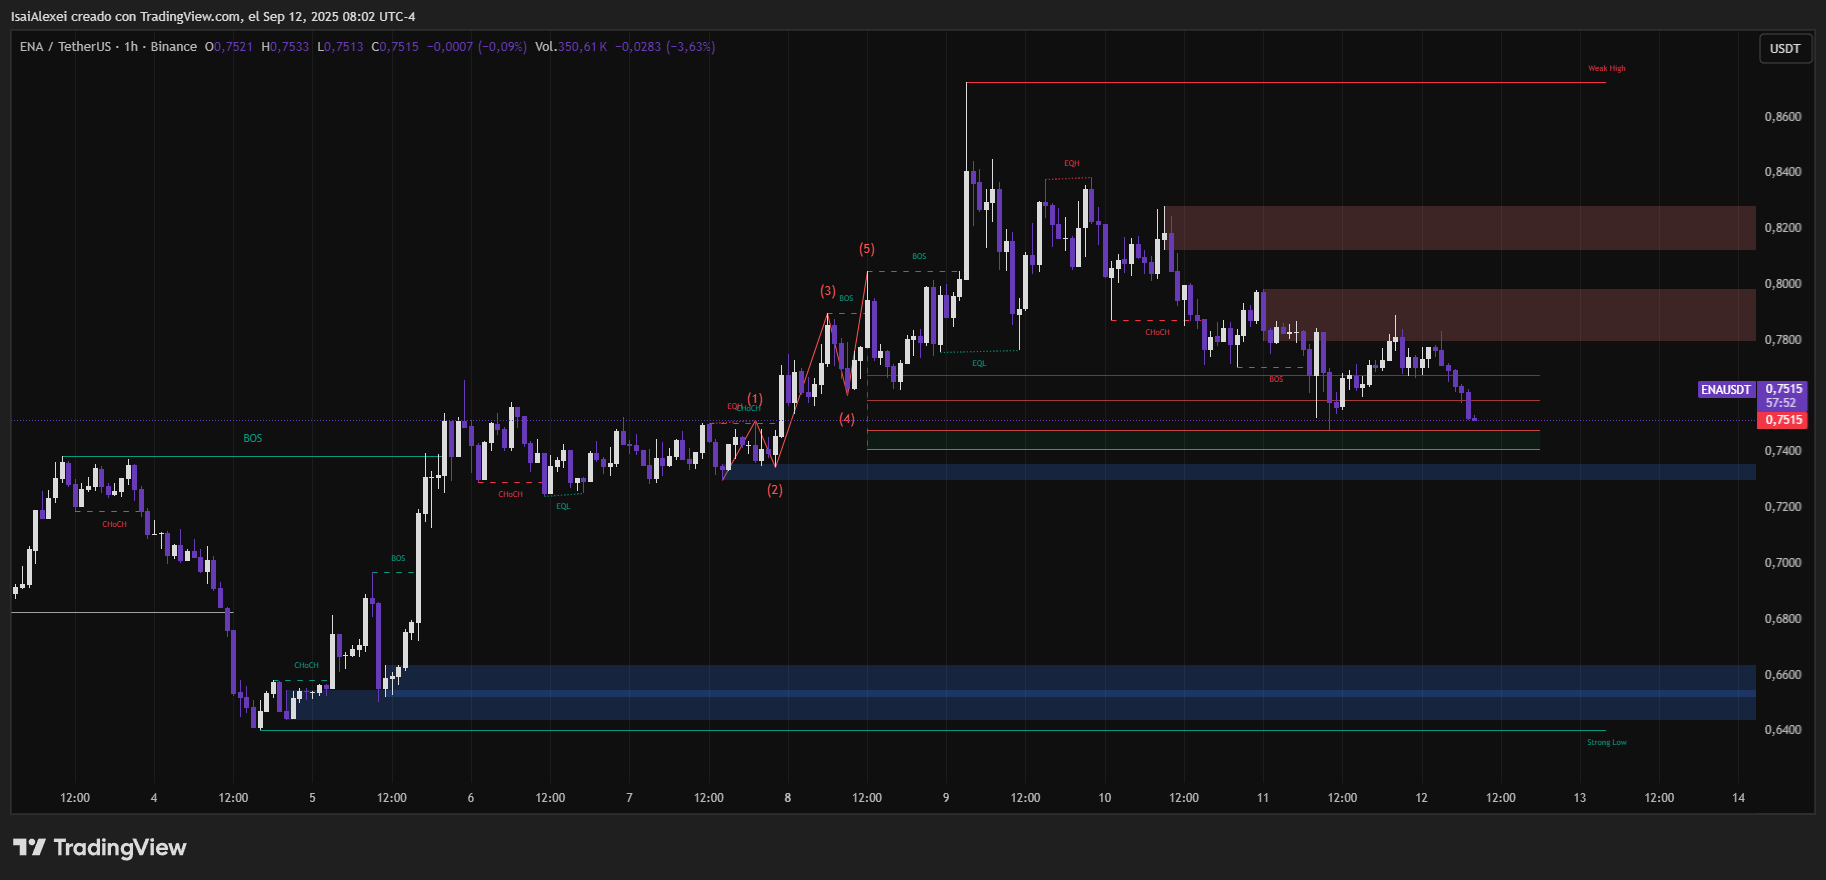Select the wave (5) Elliott label

(x=867, y=249)
